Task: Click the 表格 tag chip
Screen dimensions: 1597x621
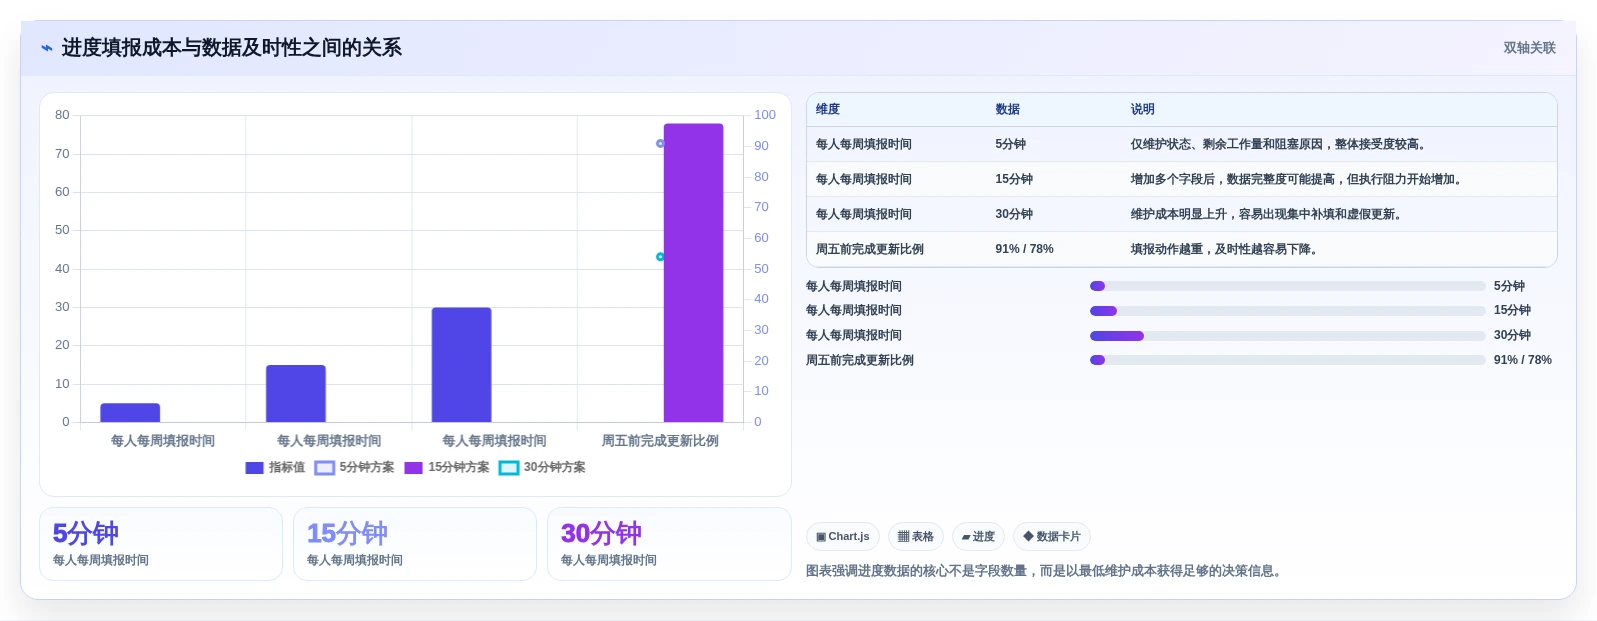Action: [915, 537]
